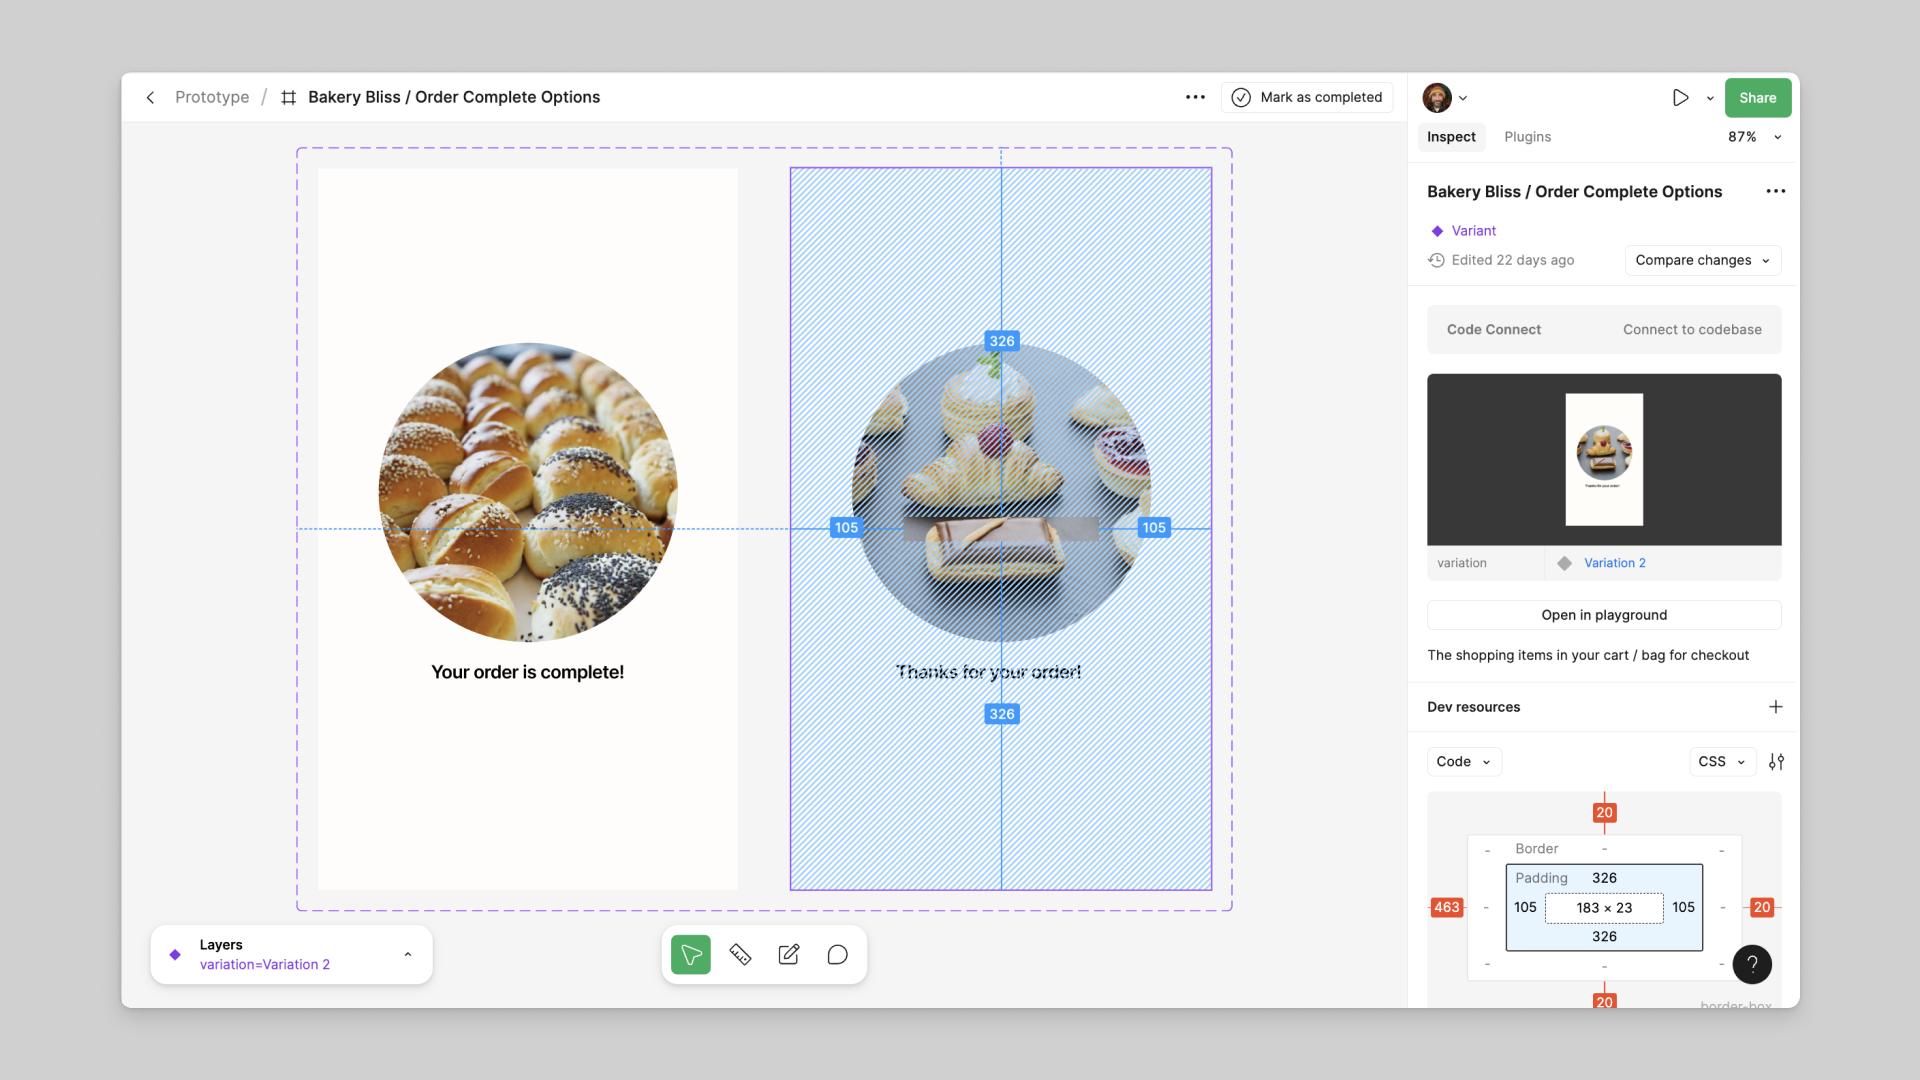
Task: Switch to the Plugins tab
Action: (x=1527, y=137)
